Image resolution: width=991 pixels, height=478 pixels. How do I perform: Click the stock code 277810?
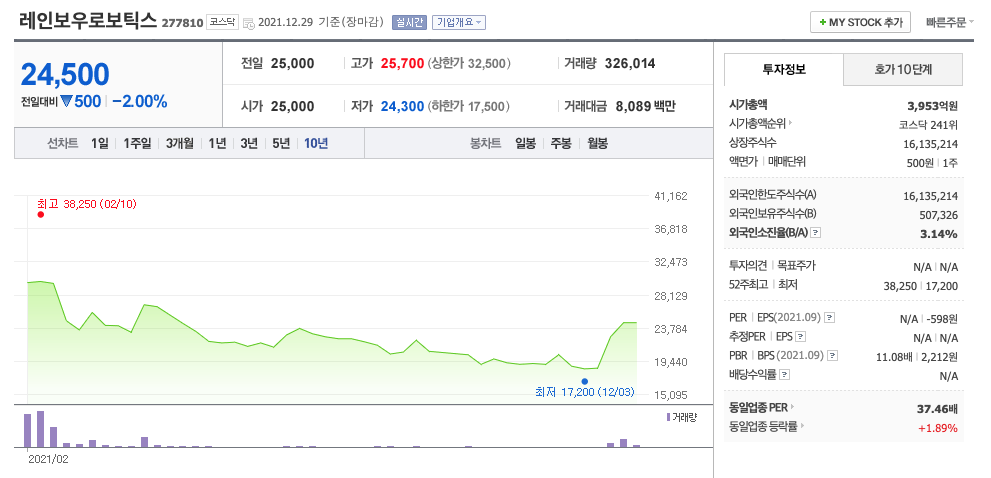pyautogui.click(x=182, y=23)
